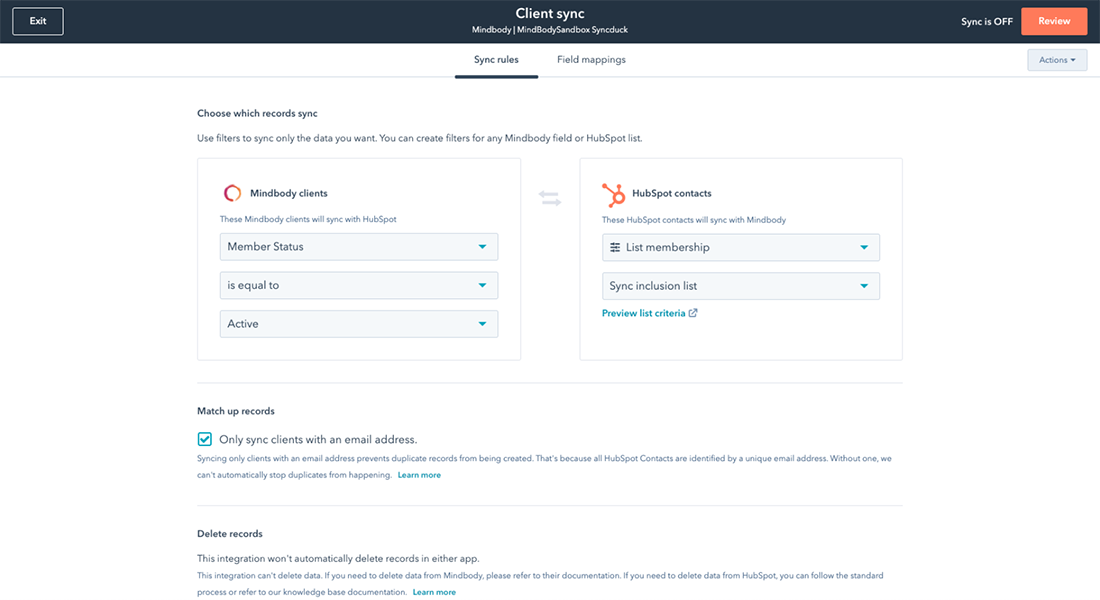
Task: Click 'These HubSpot contacts will sync with Mindbody' text
Action: coord(694,220)
